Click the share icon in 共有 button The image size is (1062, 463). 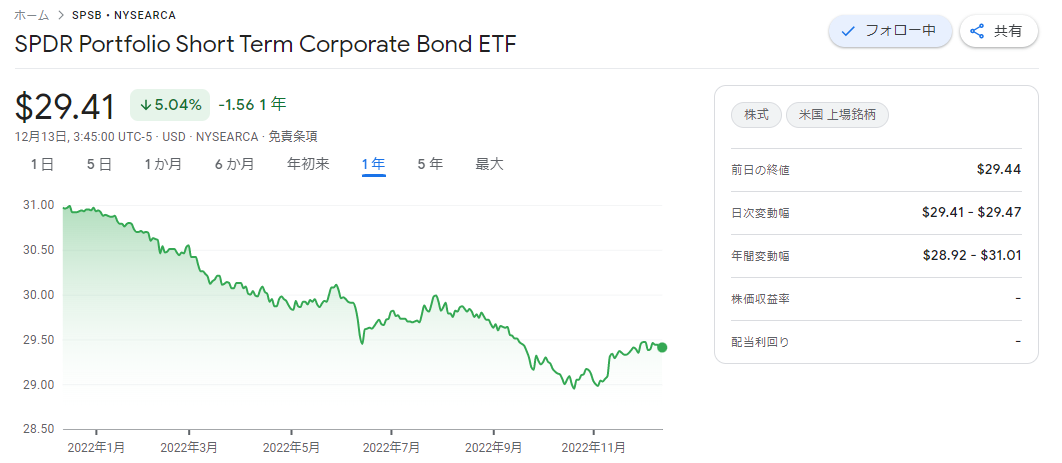[x=977, y=31]
